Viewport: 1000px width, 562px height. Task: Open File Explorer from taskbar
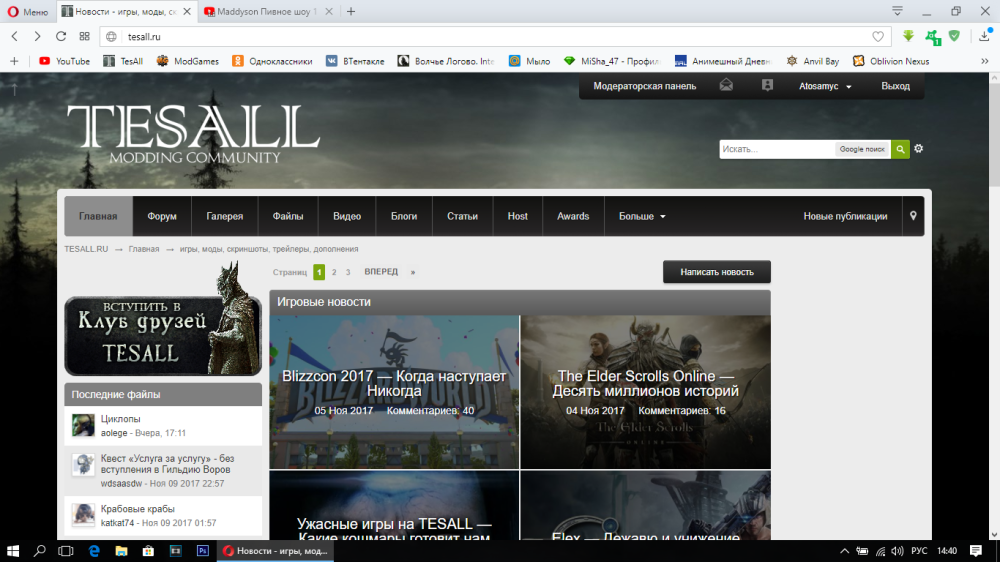(121, 551)
